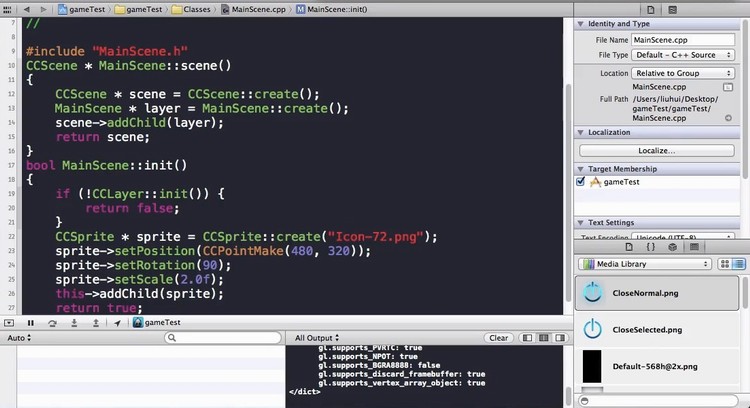Select Default-568h@2x.png in the media library
Screen dimensions: 750x408
(x=657, y=366)
